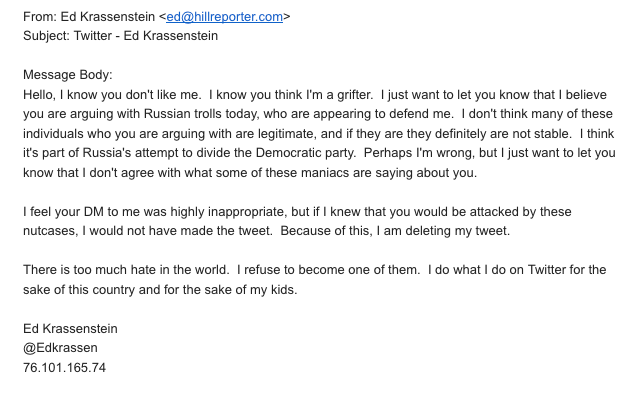Viewport: 624px width, 406px height.
Task: Click the word "Hello" starting the message
Action: tap(39, 94)
